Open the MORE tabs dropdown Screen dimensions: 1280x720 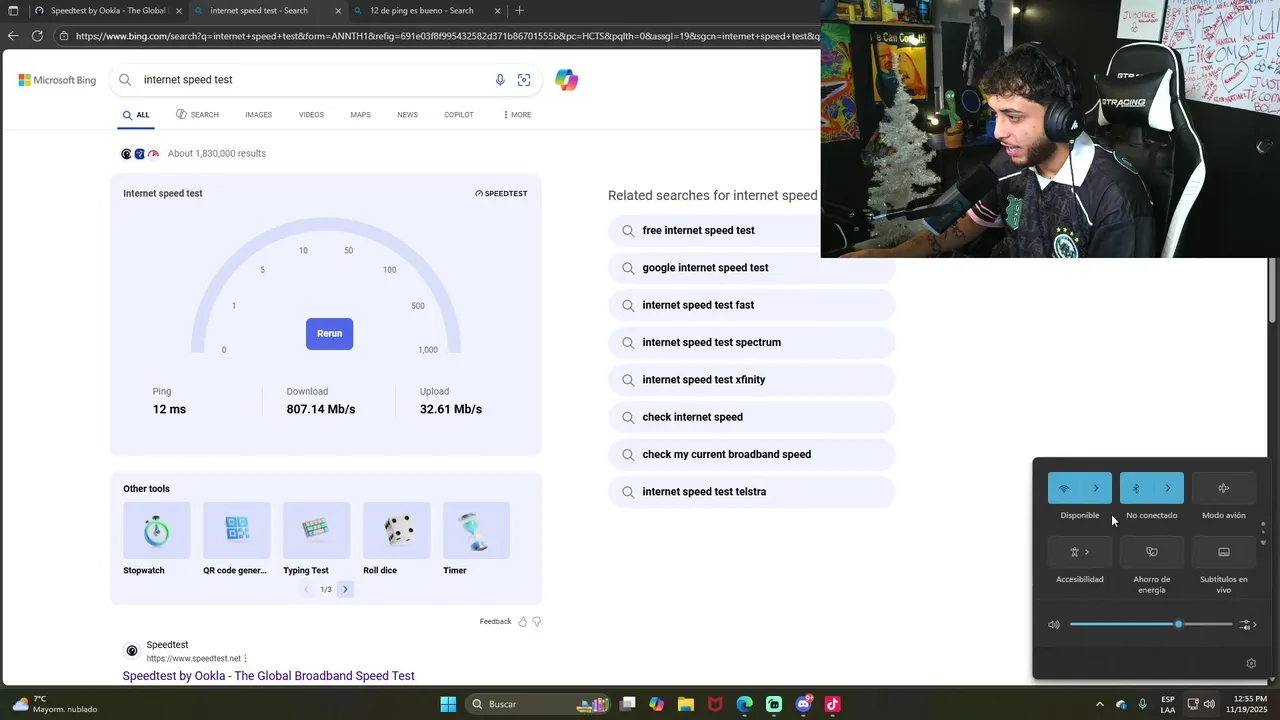click(517, 115)
